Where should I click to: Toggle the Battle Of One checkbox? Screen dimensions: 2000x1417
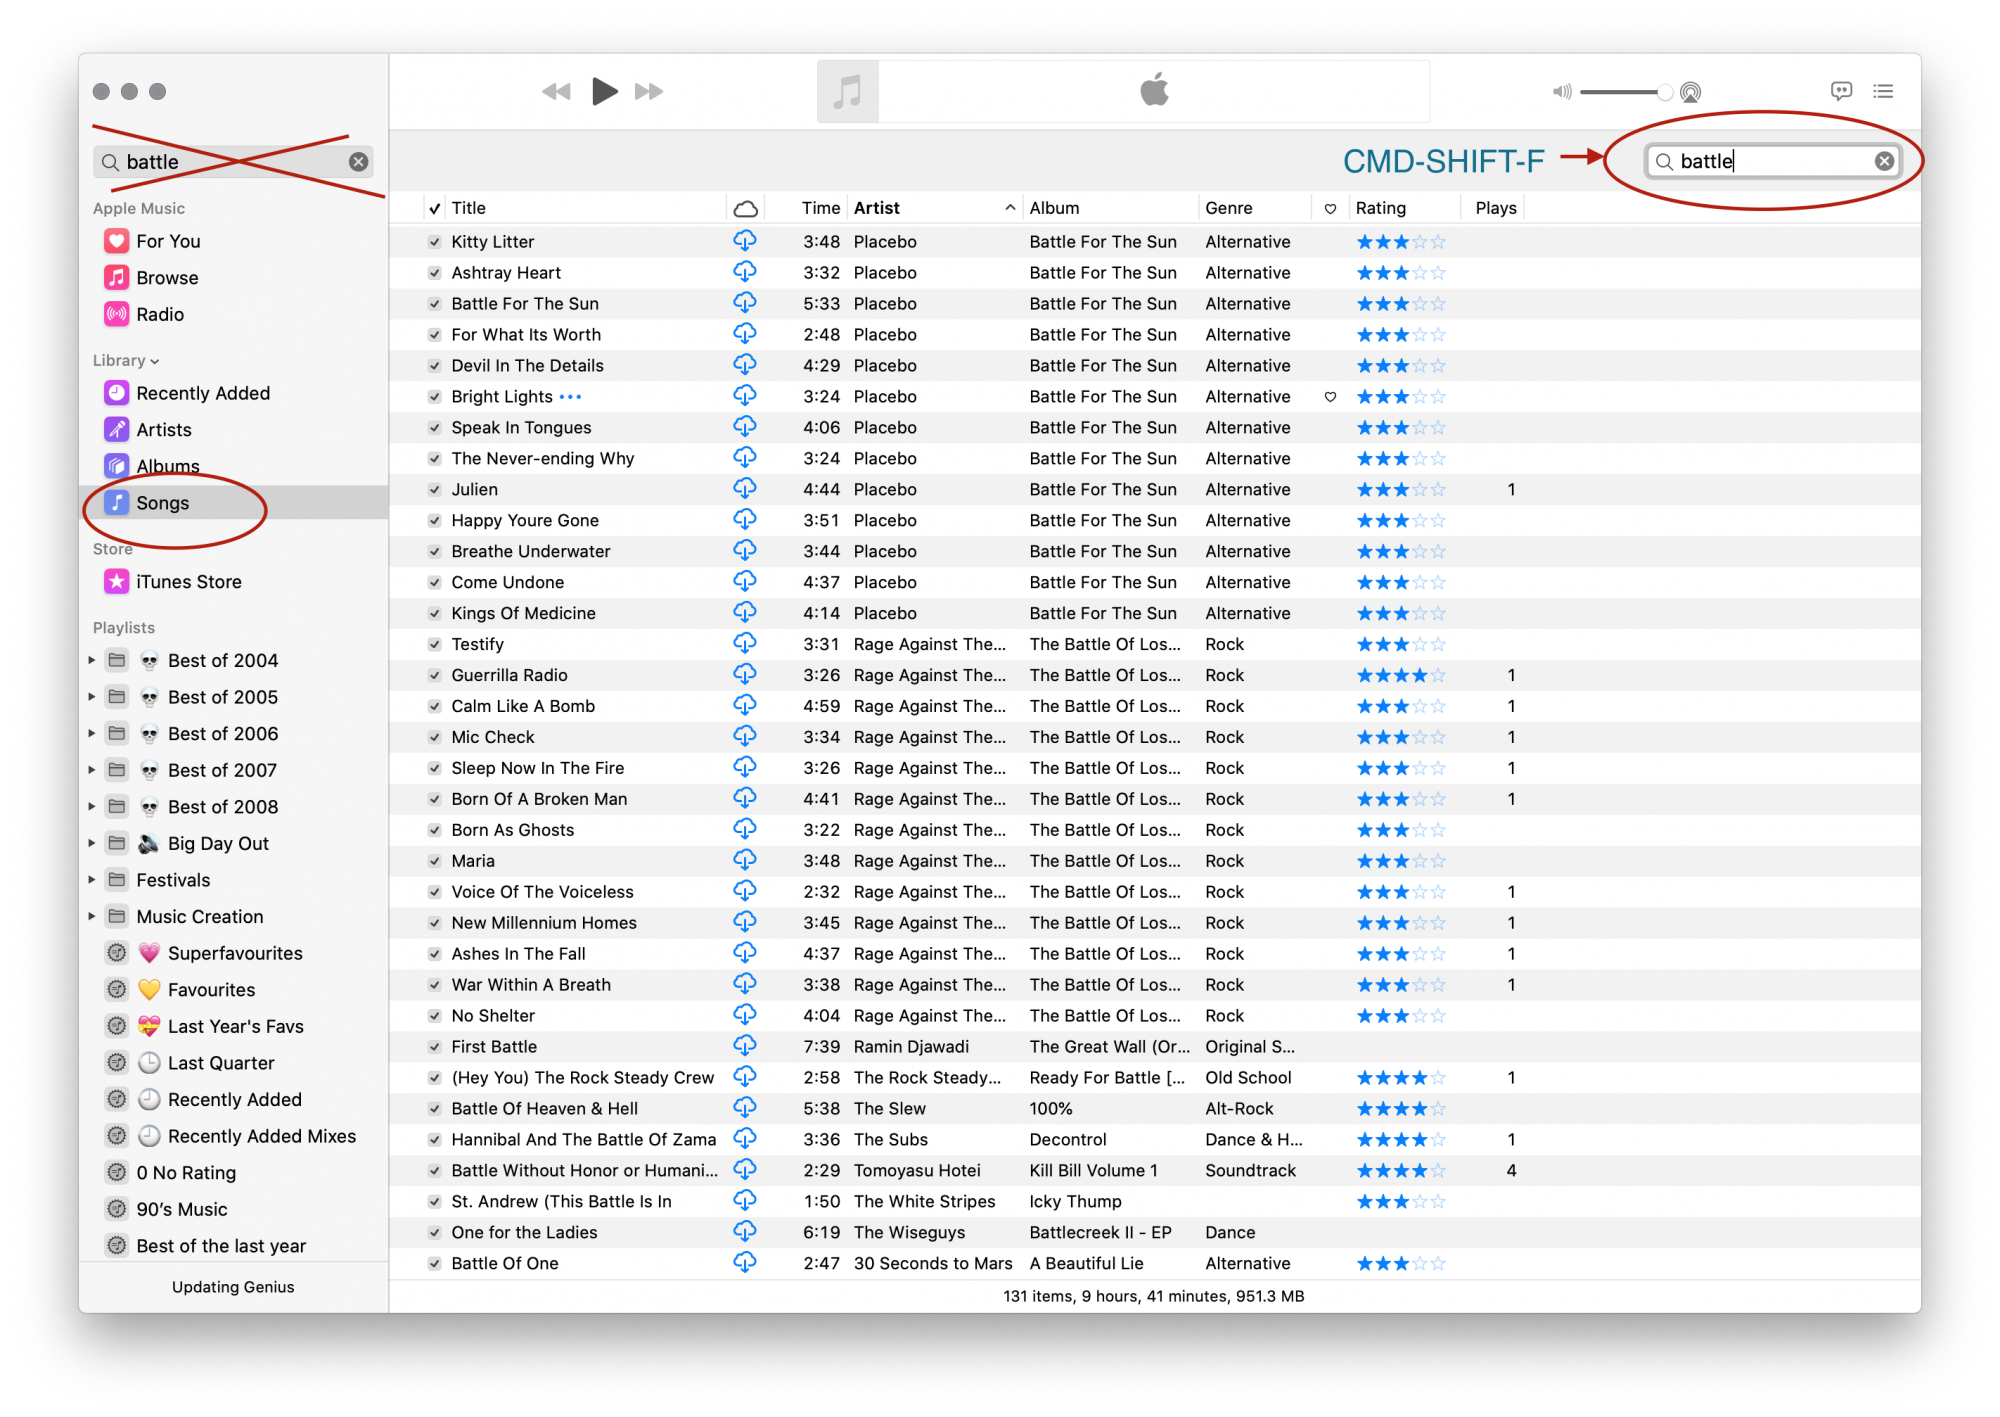(x=435, y=1264)
